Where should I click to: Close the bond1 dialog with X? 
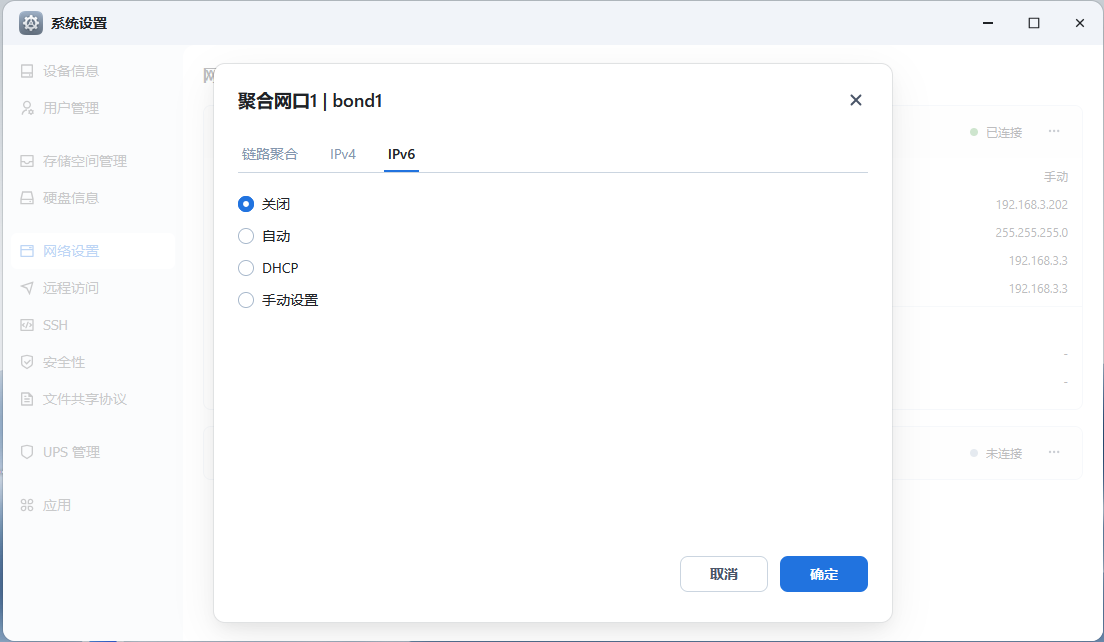coord(855,100)
